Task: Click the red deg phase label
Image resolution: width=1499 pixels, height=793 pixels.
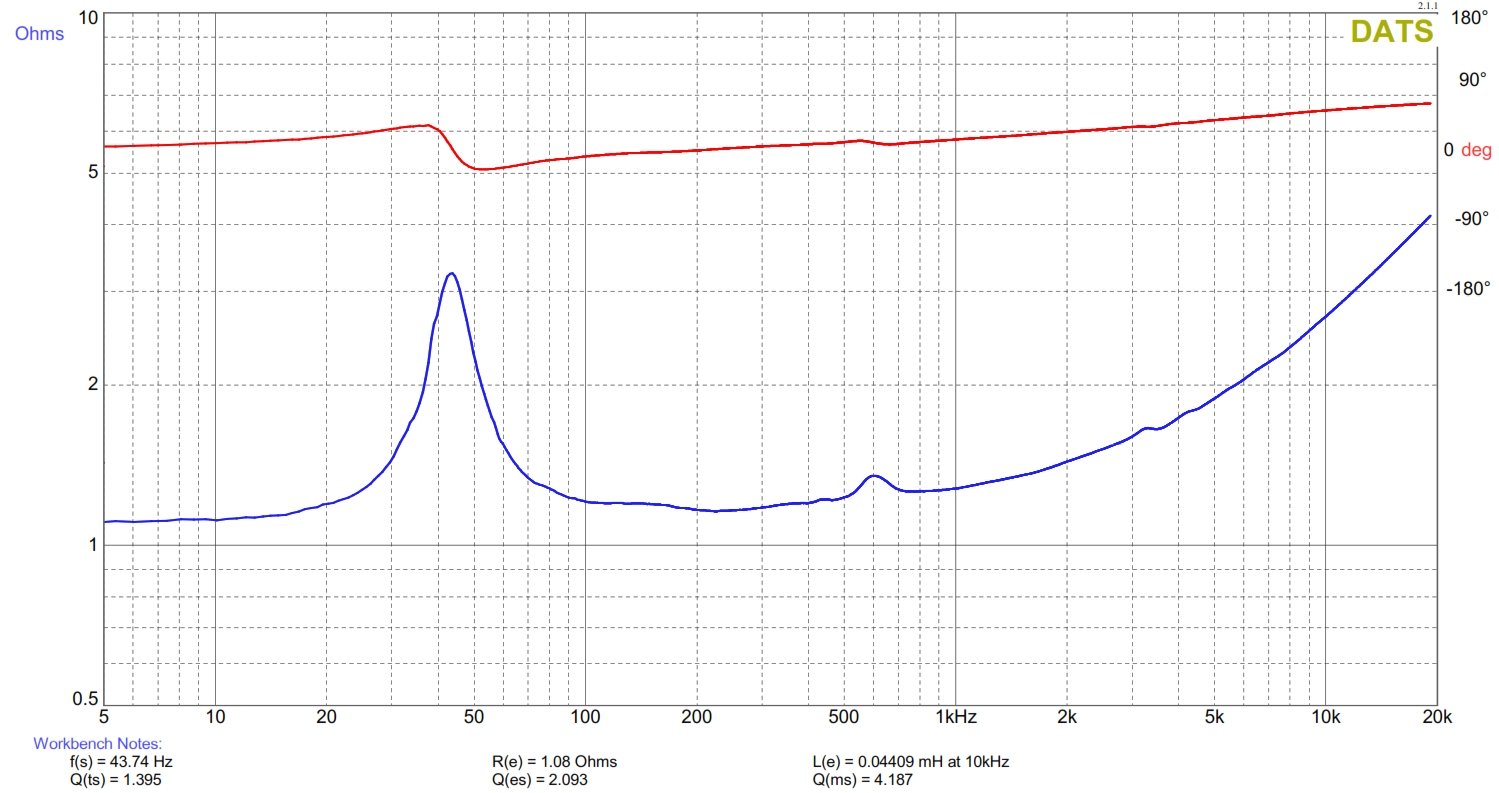Action: (1476, 151)
